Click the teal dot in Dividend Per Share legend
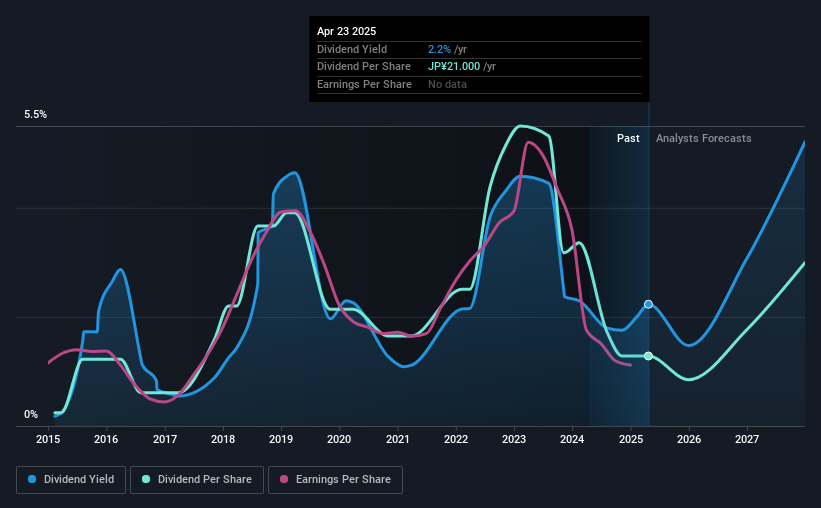 146,479
